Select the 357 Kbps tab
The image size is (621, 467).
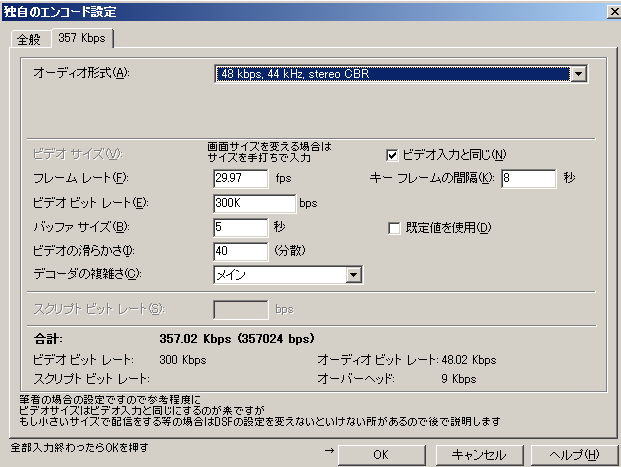click(82, 38)
